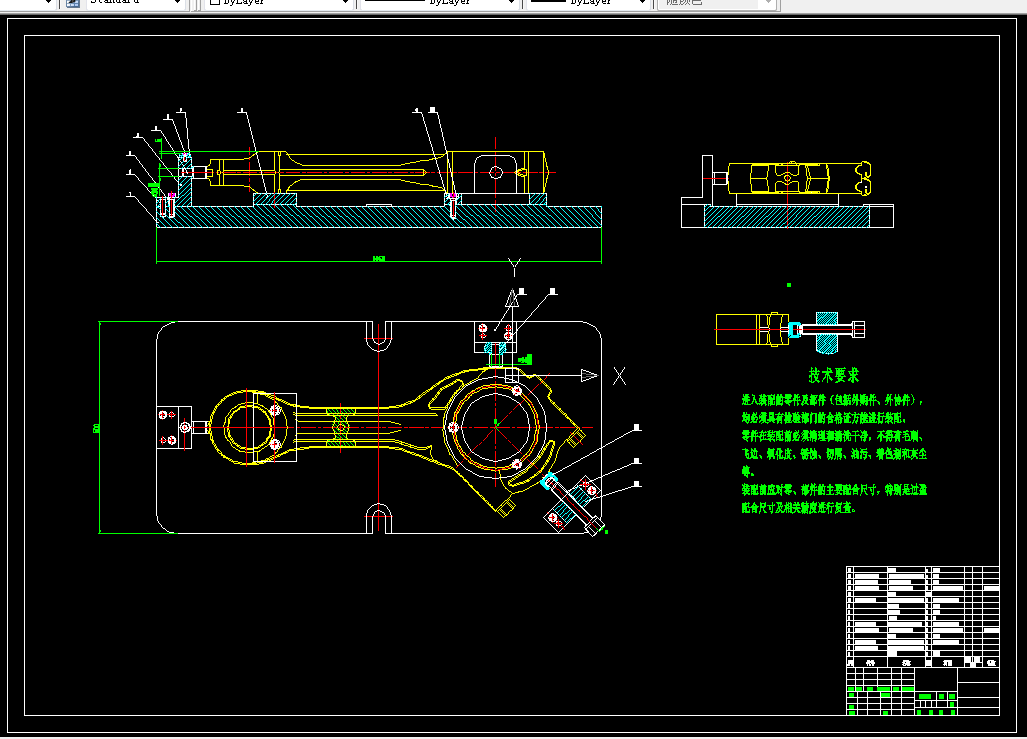Select the note line starting 零件在装配前必须清理

pyautogui.click(x=832, y=436)
